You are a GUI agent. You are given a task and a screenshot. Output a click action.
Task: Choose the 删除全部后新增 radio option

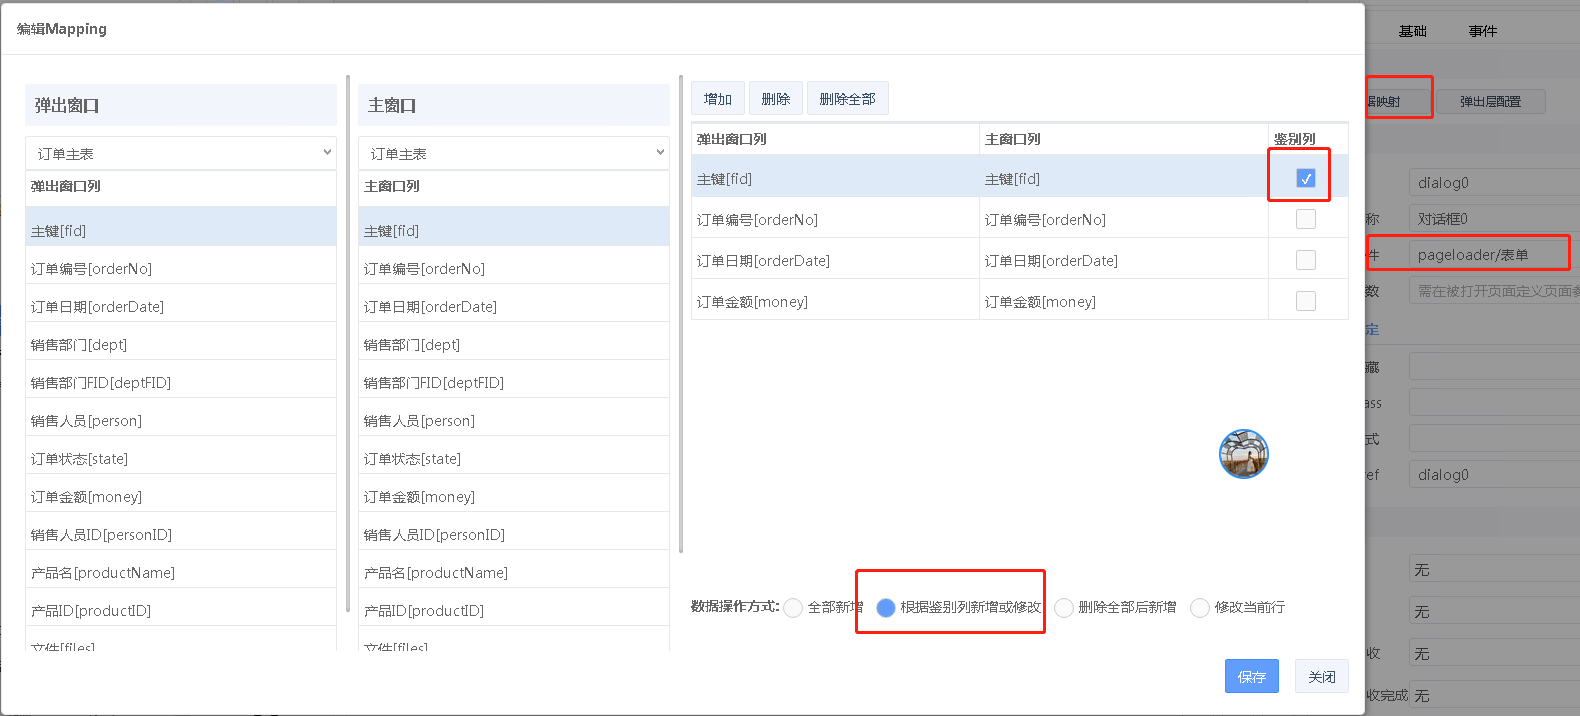[x=1064, y=608]
